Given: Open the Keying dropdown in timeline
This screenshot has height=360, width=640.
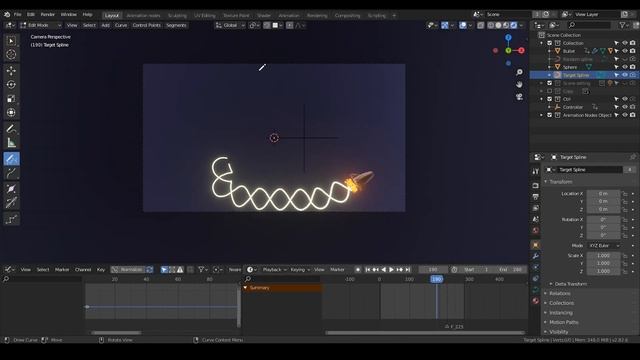Looking at the screenshot, I should point(300,270).
